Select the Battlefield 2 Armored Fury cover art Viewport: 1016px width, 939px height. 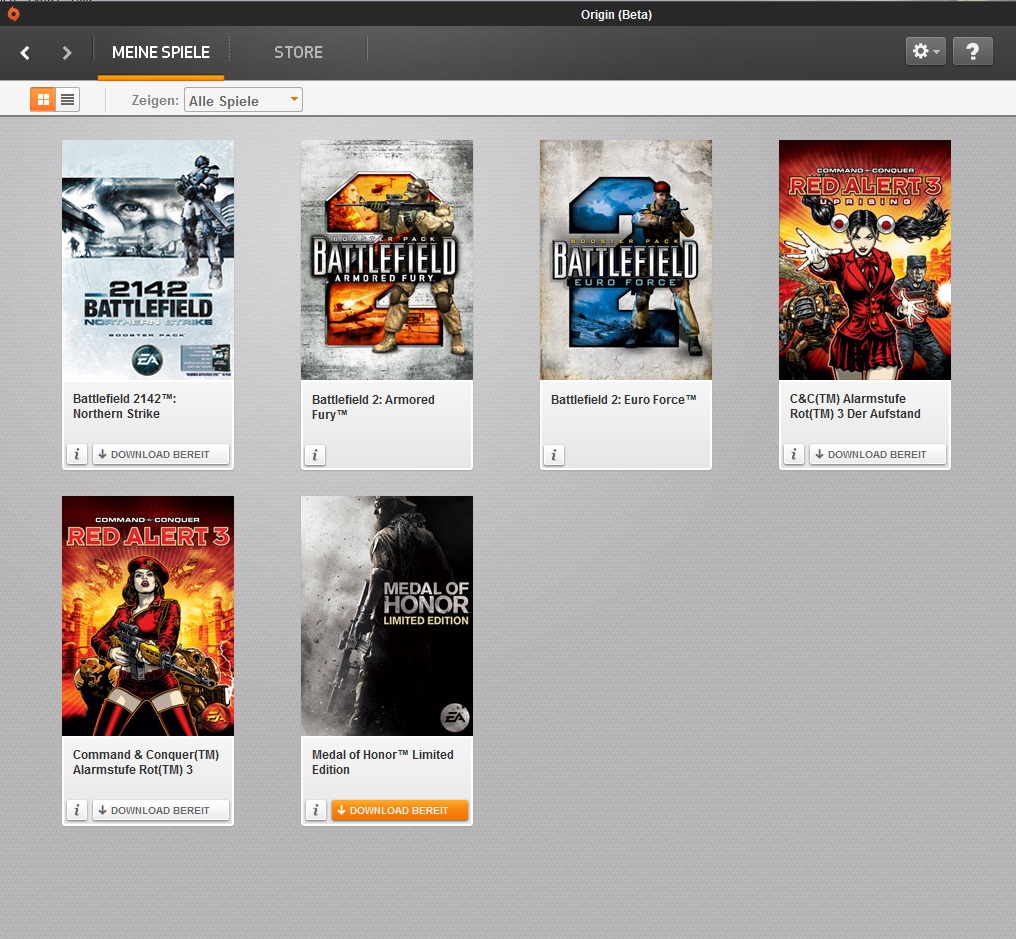point(387,260)
